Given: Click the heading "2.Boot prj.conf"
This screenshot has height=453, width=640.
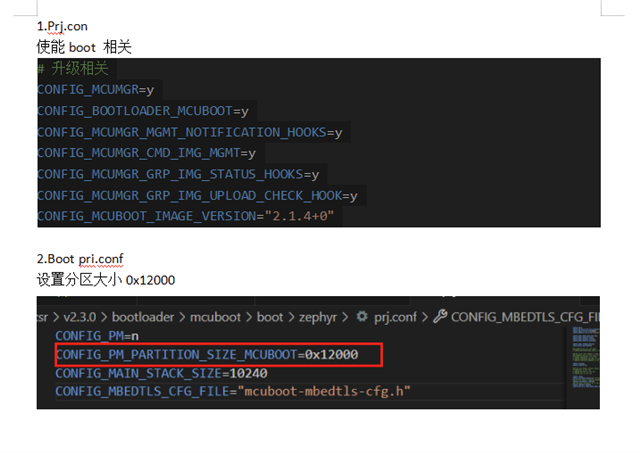Looking at the screenshot, I should tap(80, 259).
